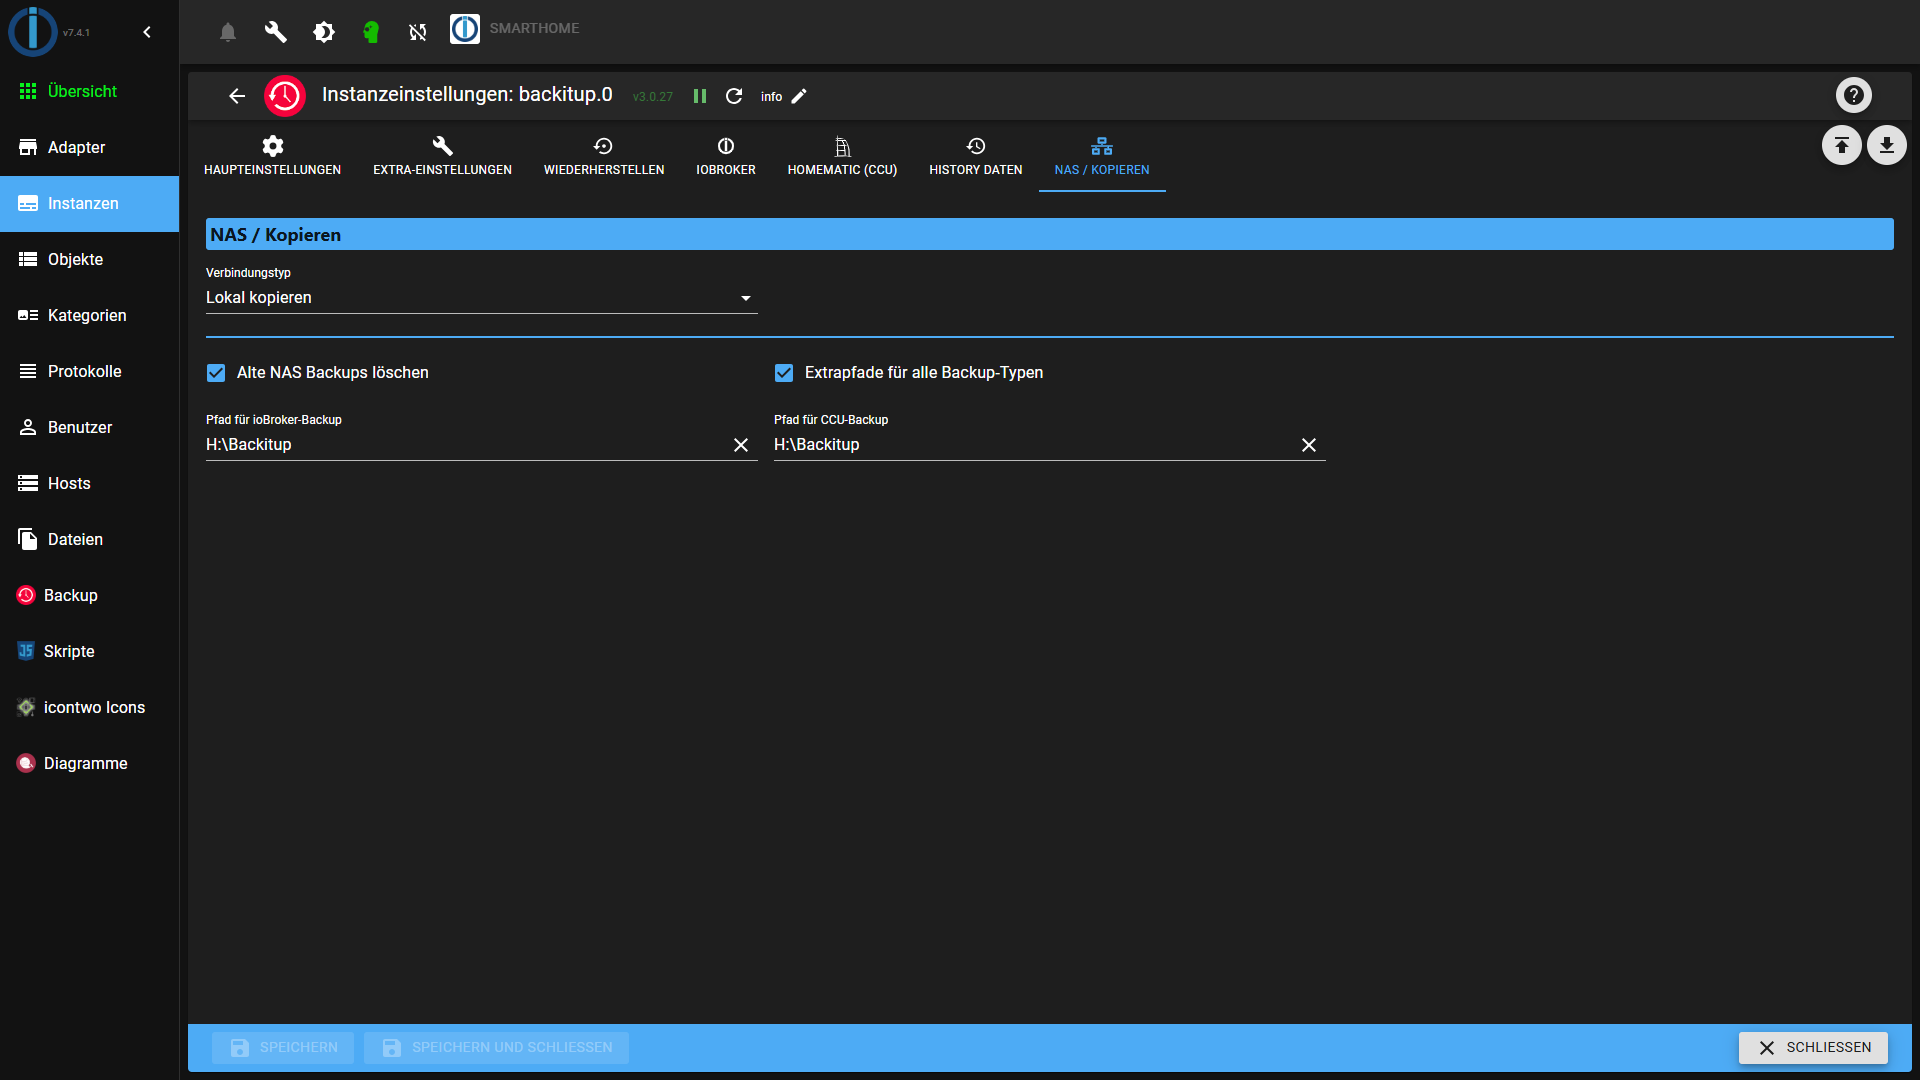This screenshot has width=1920, height=1080.
Task: Collapse the sidebar with the chevron arrow
Action: (x=147, y=32)
